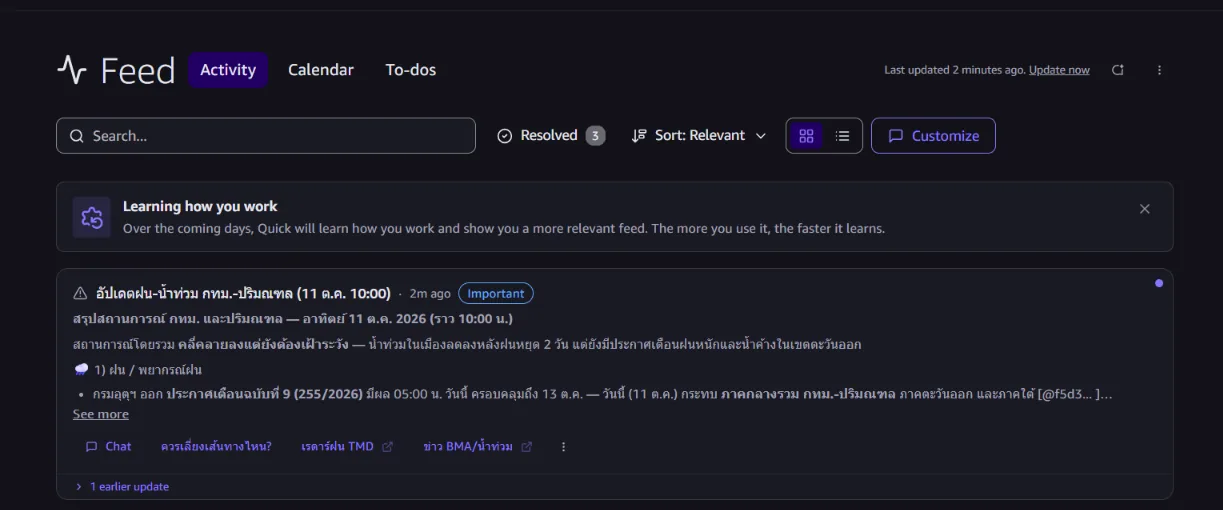The width and height of the screenshot is (1223, 510).
Task: Click the Learning how you work icon
Action: [x=92, y=217]
